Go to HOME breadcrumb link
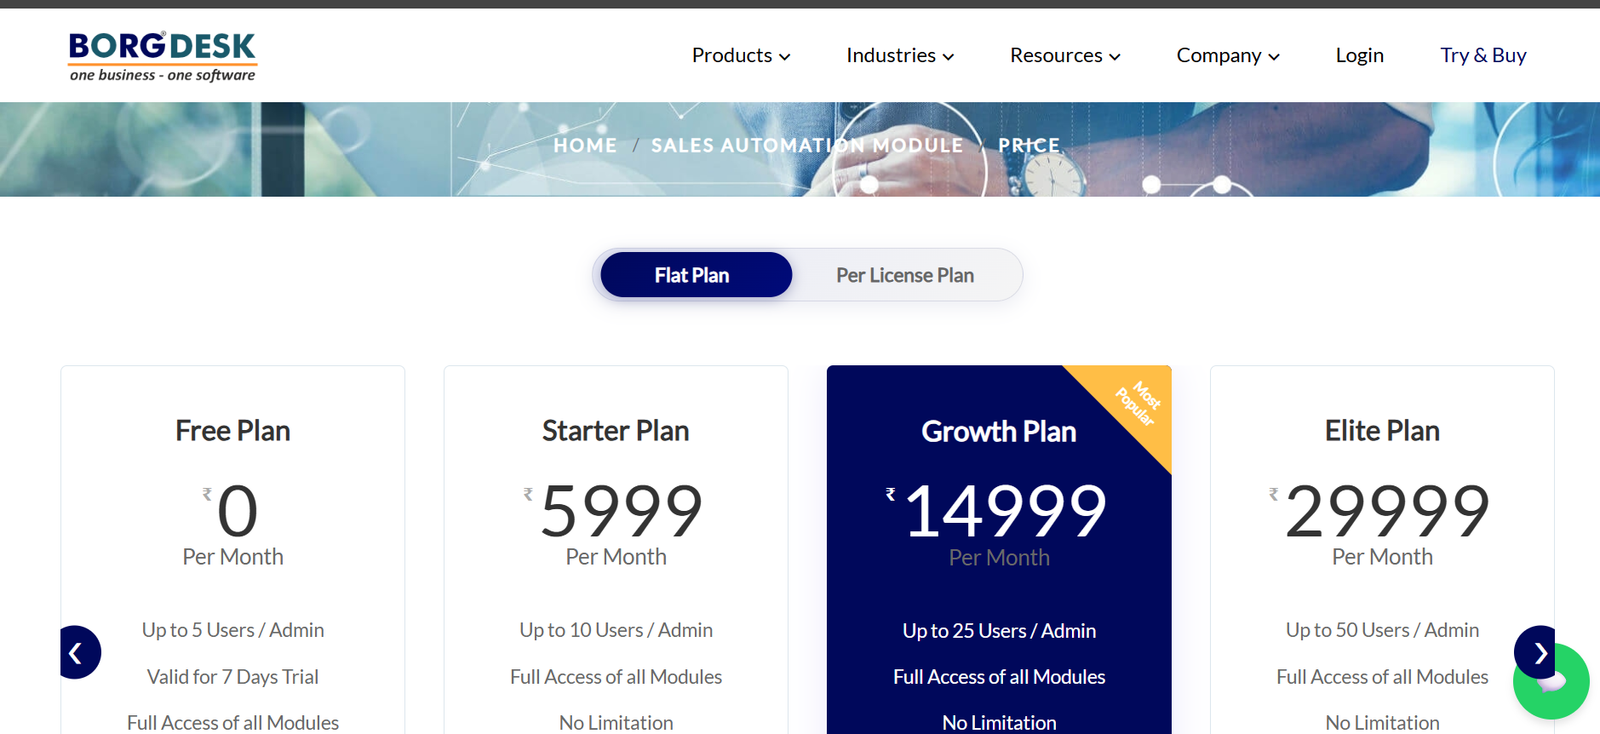 [x=585, y=145]
